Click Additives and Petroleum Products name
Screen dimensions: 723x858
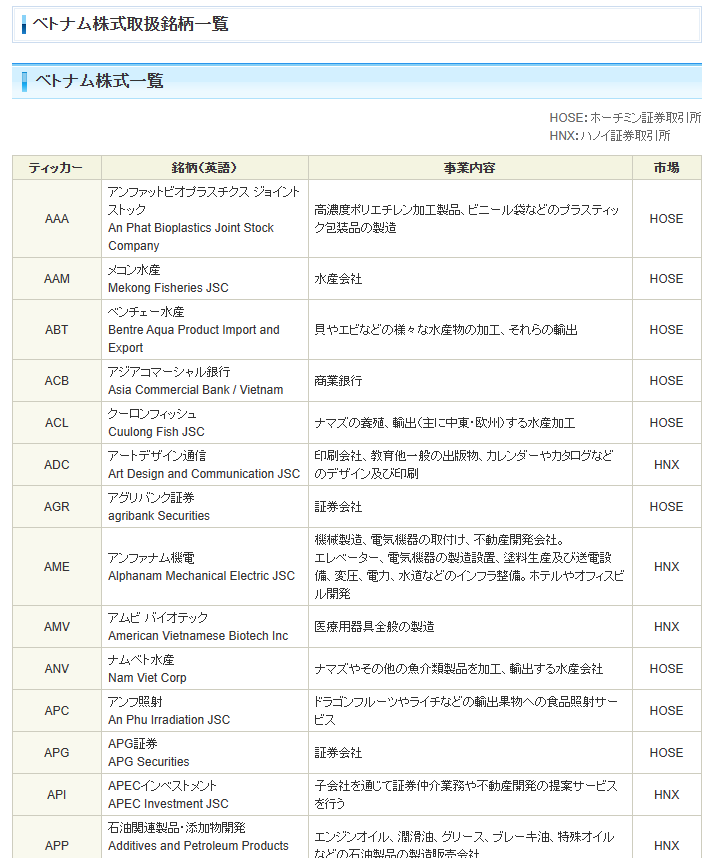pyautogui.click(x=198, y=846)
